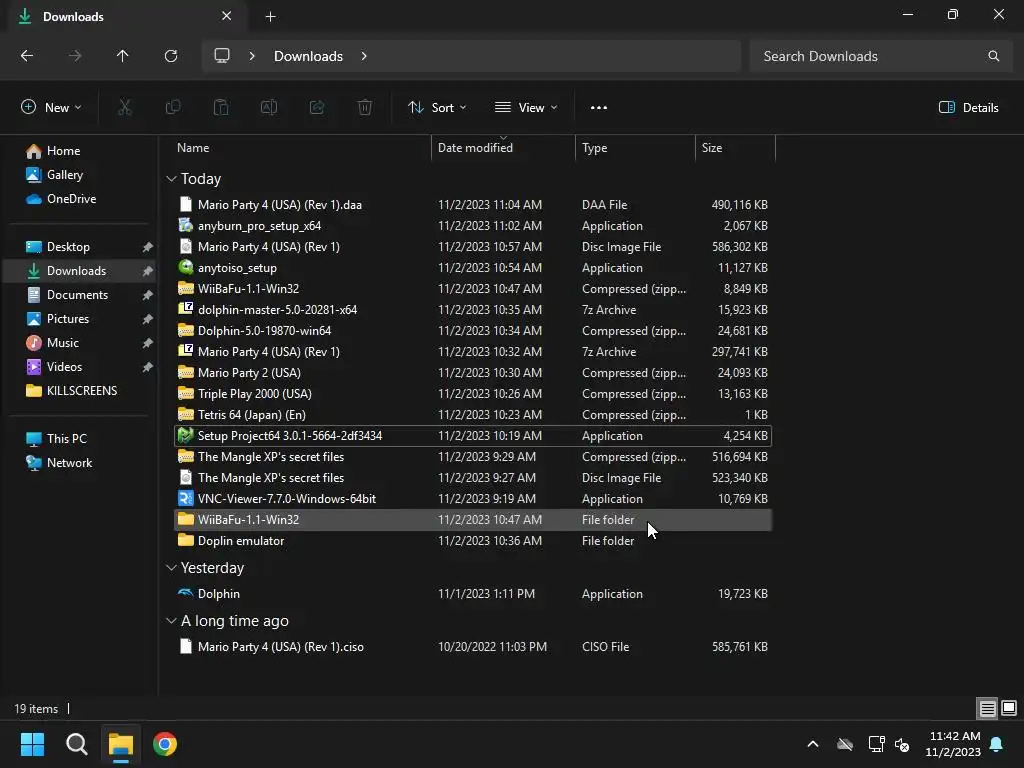Open the Windows Start menu
The height and width of the screenshot is (768, 1024).
[32, 744]
